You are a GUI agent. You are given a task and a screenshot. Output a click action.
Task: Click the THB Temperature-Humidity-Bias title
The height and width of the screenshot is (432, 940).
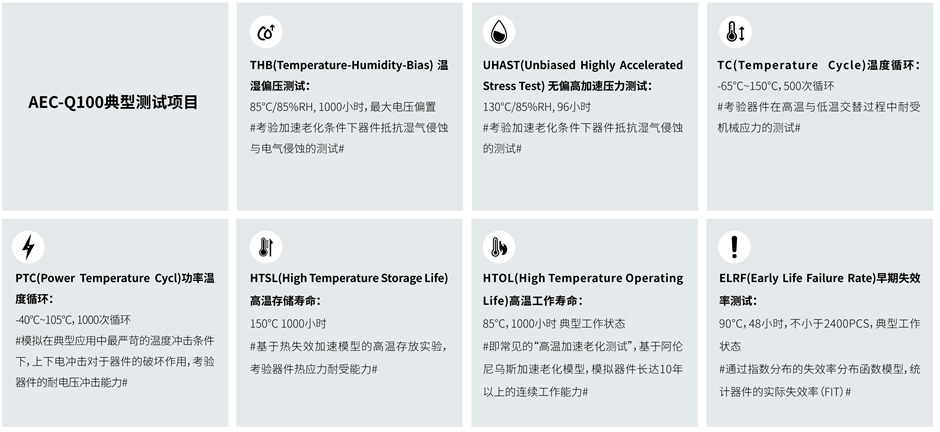(x=349, y=75)
